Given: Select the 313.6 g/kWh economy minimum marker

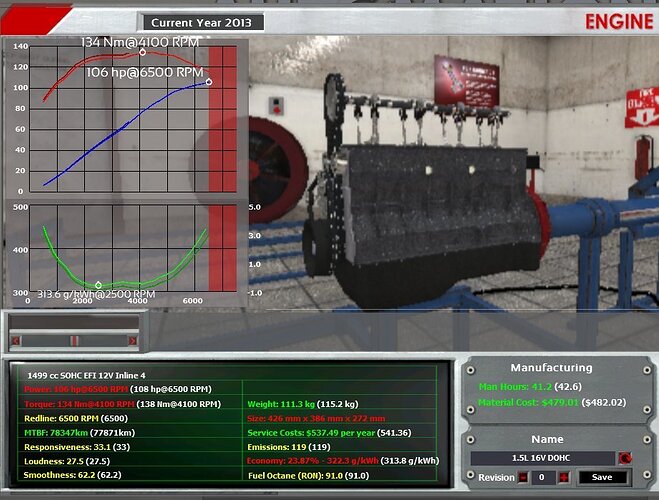Looking at the screenshot, I should (x=98, y=285).
